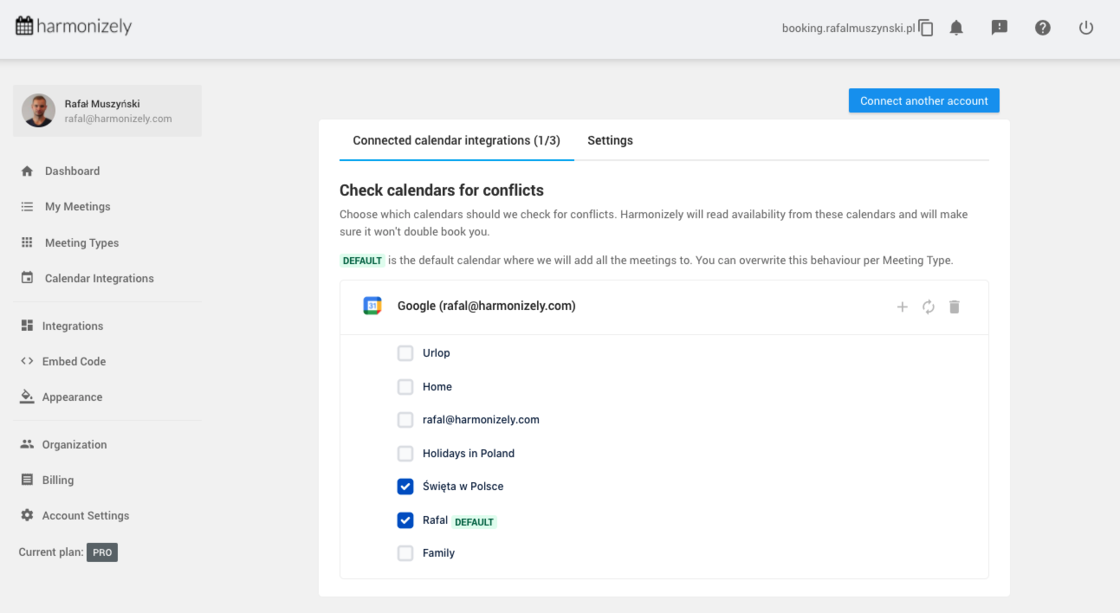
Task: Copy the booking.rafalmuszynski.pl link icon
Action: [x=926, y=28]
